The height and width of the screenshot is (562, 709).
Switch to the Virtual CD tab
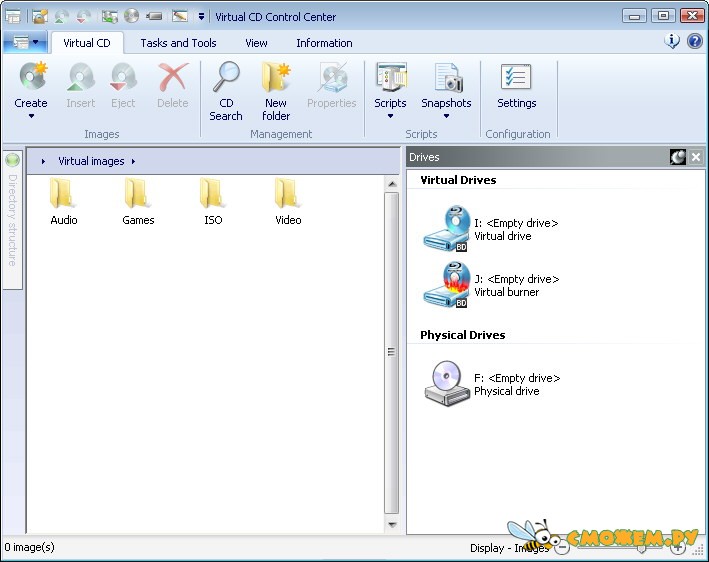click(x=87, y=43)
